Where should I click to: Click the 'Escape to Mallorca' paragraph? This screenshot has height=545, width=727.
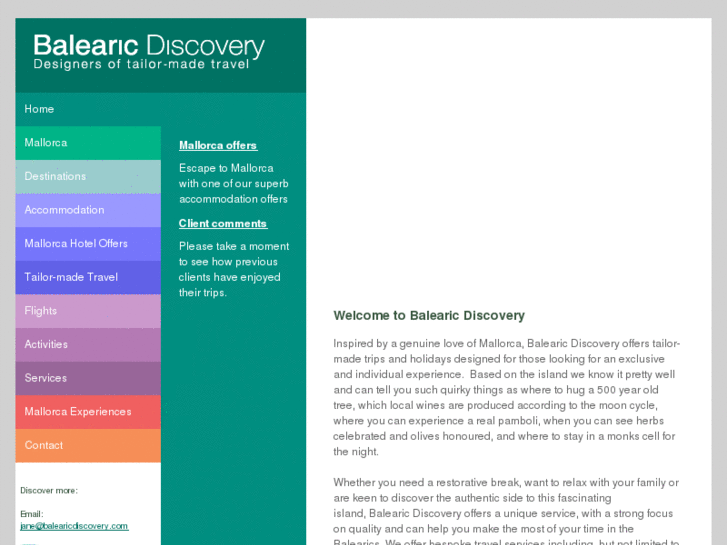[234, 183]
